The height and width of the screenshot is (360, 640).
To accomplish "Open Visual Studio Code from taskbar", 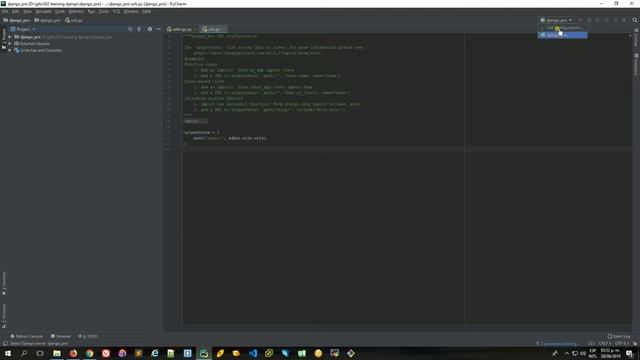I will pos(253,353).
